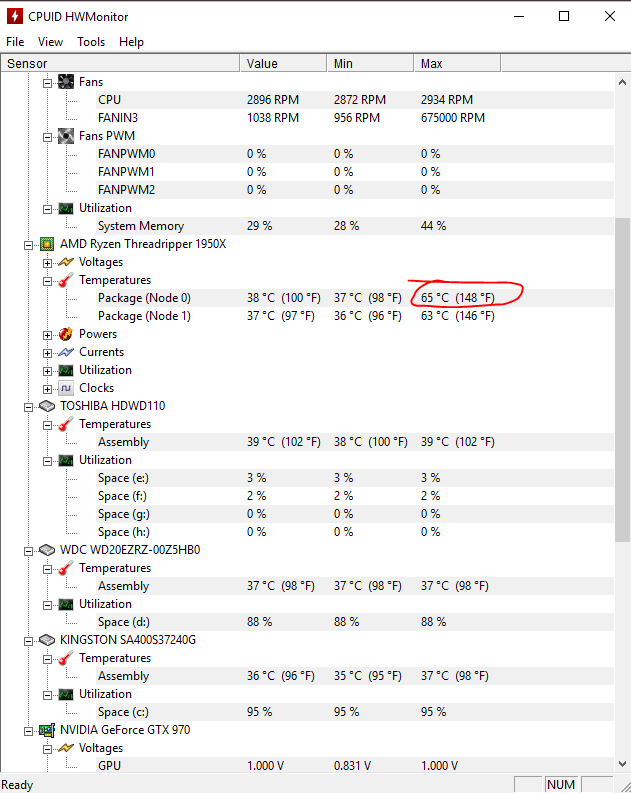Click the WDC WD20EZRZ drive icon

47,550
